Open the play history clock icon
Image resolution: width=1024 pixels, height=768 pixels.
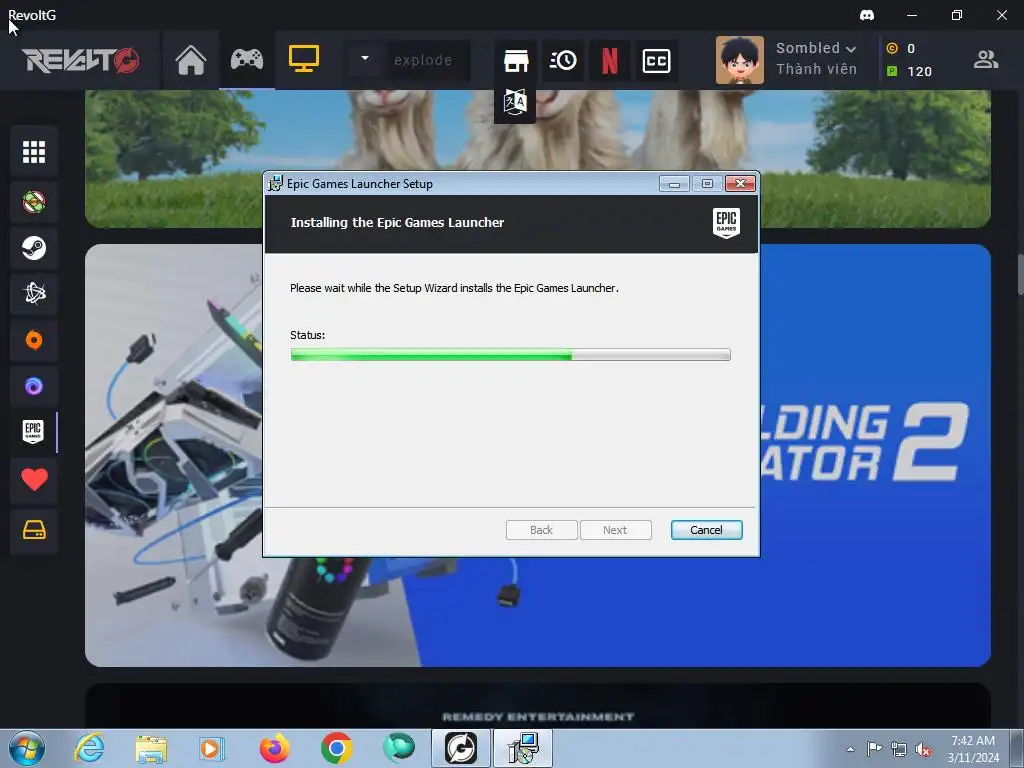tap(563, 61)
